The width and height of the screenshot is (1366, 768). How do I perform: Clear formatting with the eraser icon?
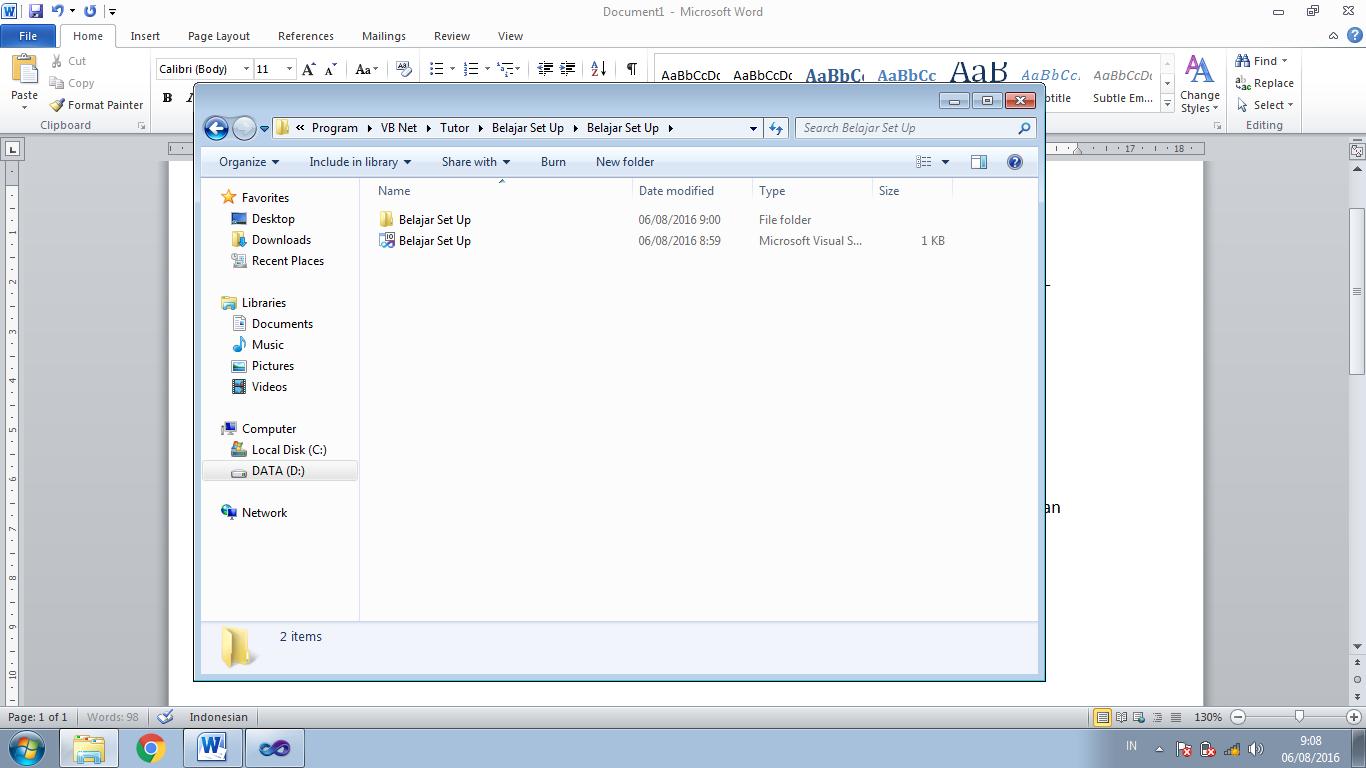[404, 69]
